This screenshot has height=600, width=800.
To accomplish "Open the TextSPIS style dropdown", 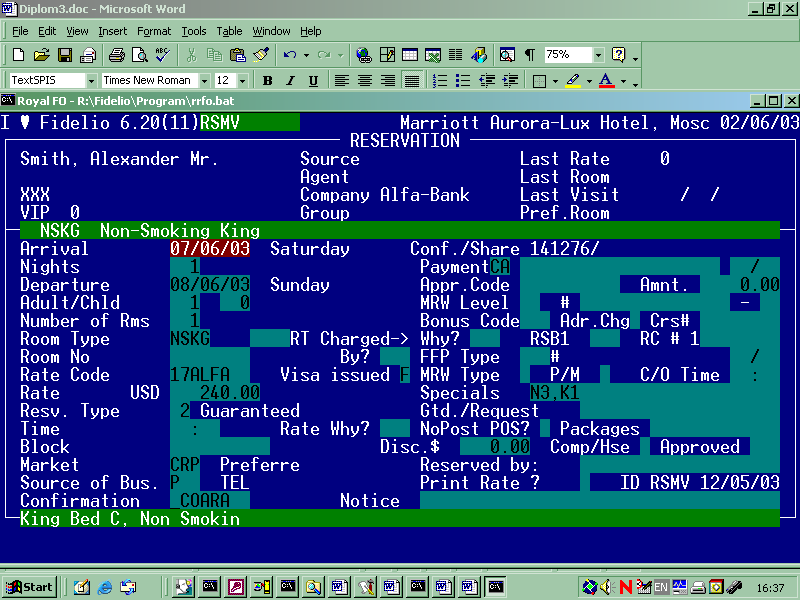I will 91,81.
